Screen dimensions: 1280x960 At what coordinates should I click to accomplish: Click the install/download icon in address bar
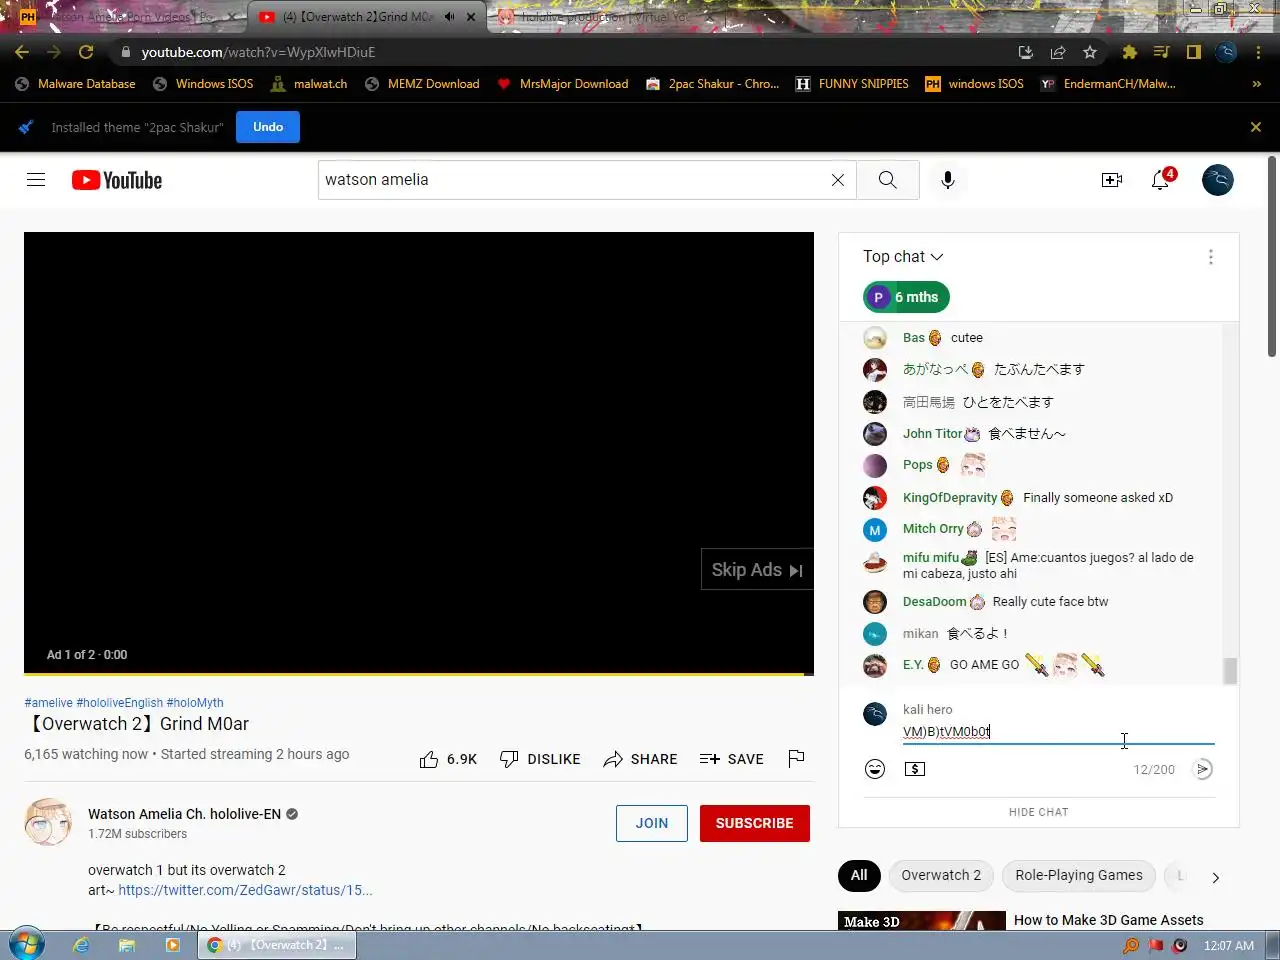1026,52
